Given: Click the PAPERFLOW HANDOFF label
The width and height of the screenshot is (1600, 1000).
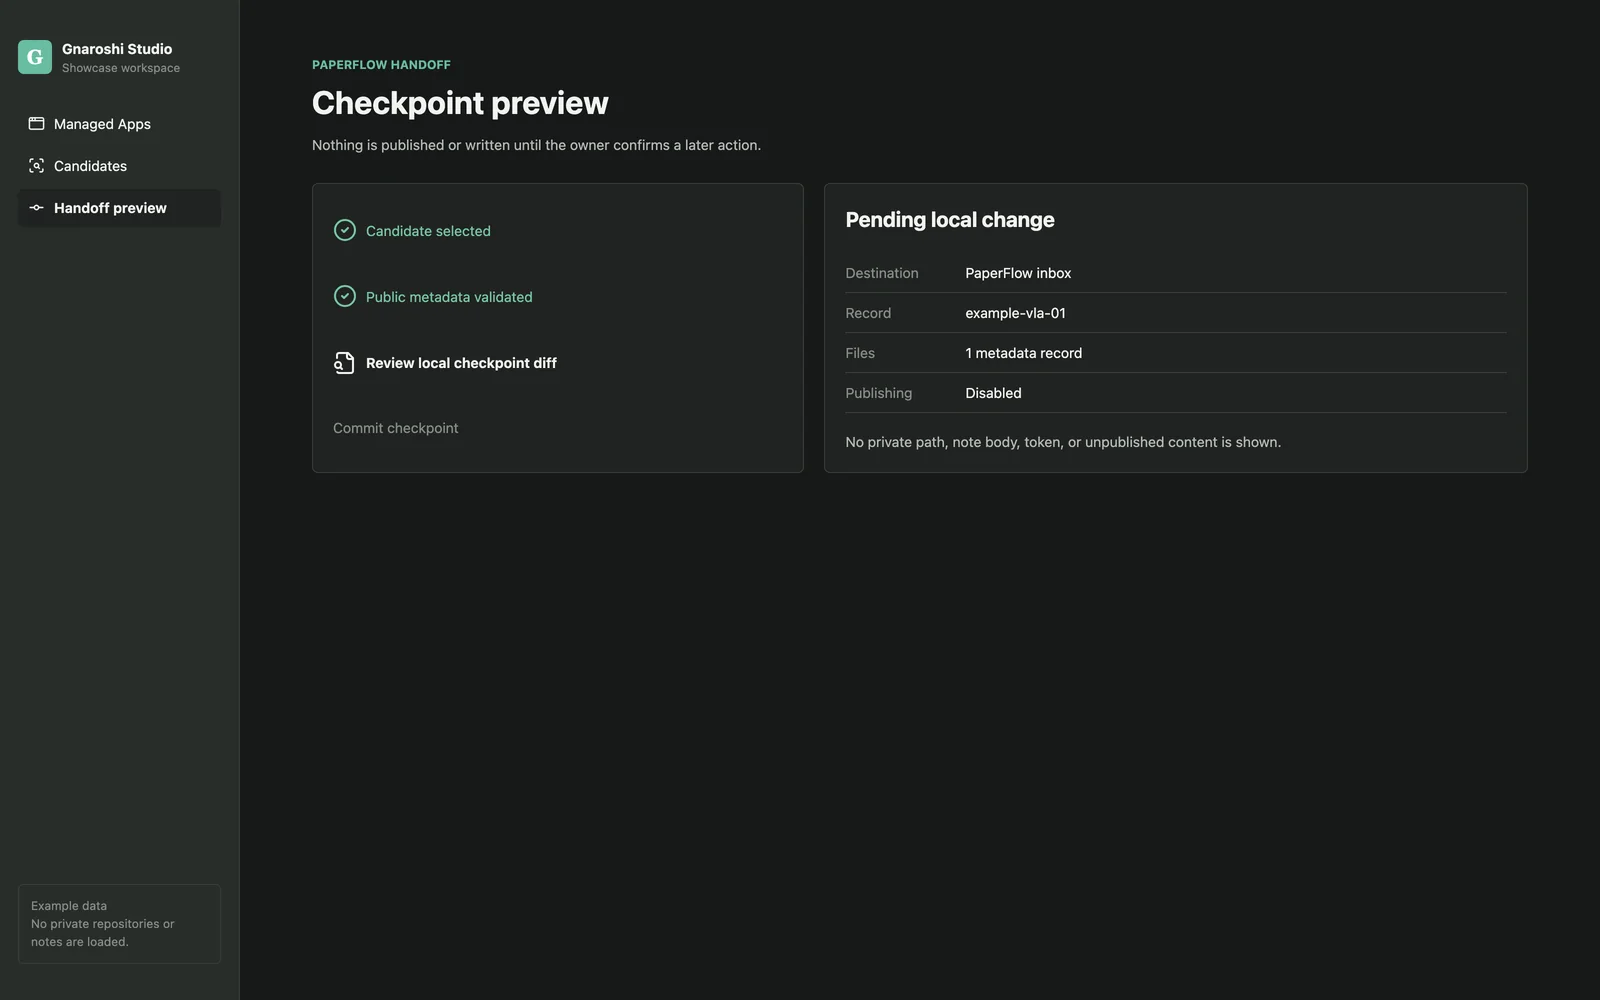Looking at the screenshot, I should [x=381, y=65].
